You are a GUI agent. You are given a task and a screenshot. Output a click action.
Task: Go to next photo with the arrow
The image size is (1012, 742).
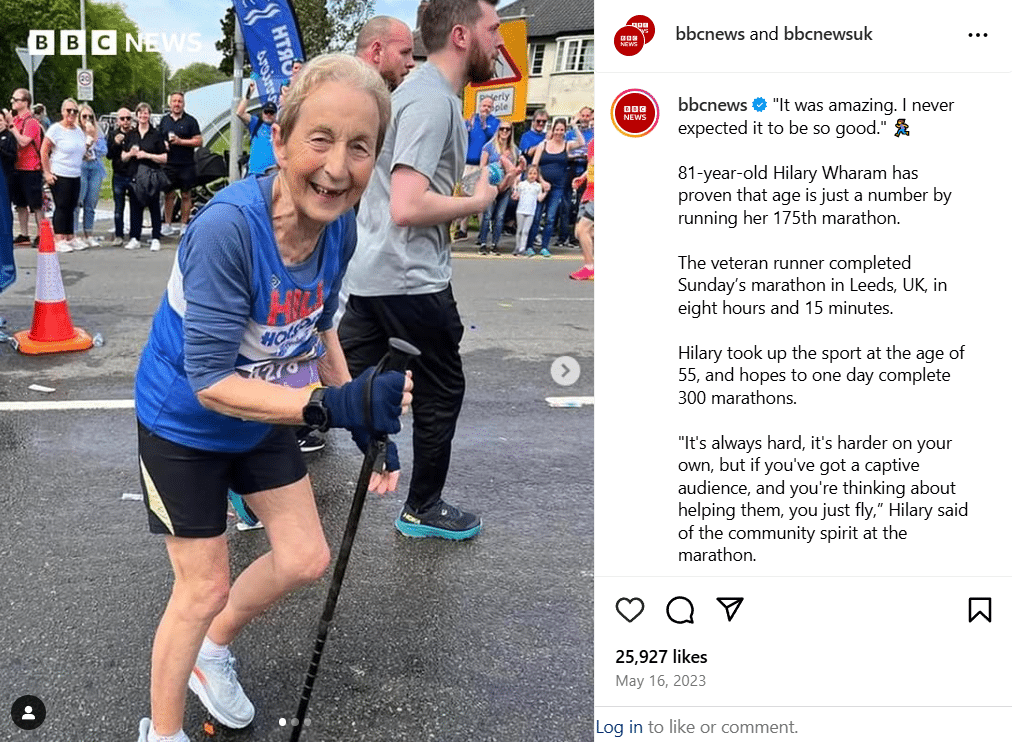tap(565, 371)
